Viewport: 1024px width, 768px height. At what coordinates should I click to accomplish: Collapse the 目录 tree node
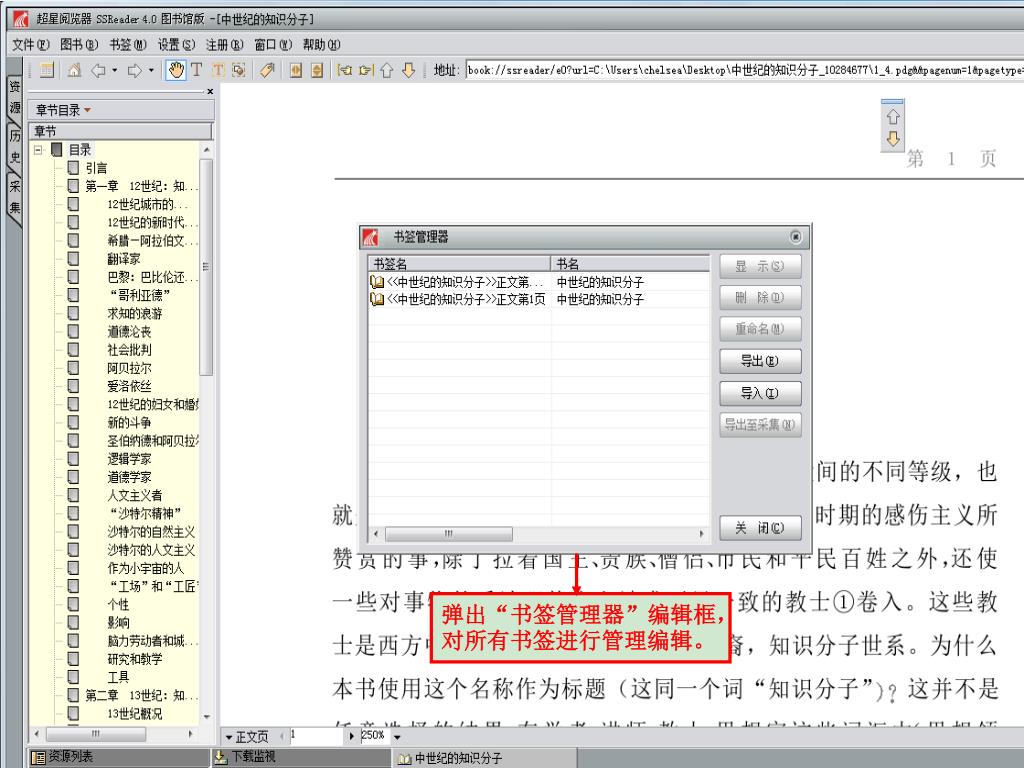[39, 150]
